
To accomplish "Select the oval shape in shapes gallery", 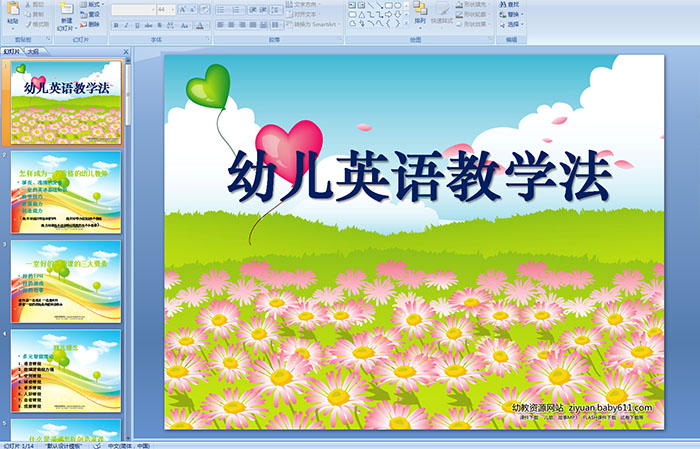I will 397,5.
